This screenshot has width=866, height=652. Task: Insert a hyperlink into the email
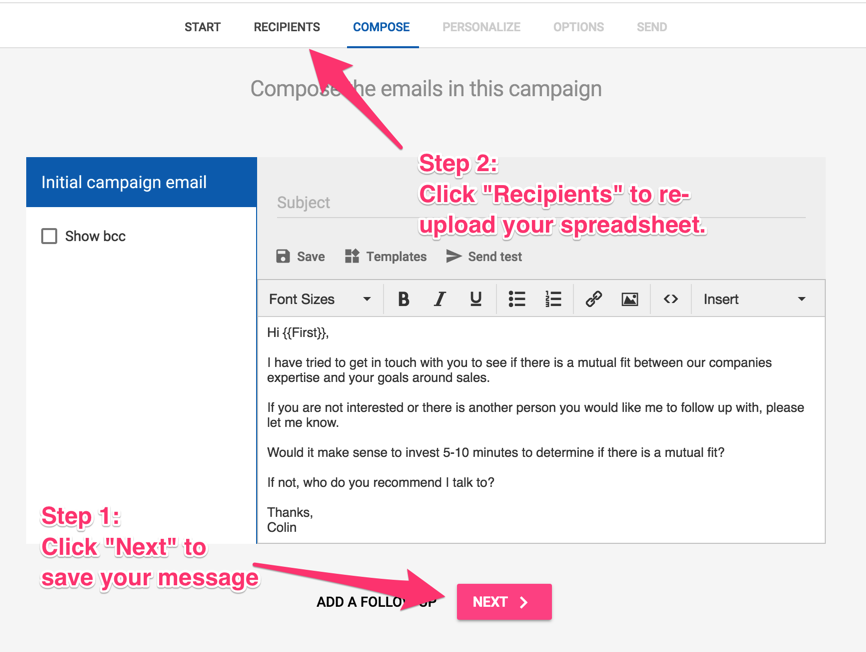[592, 298]
